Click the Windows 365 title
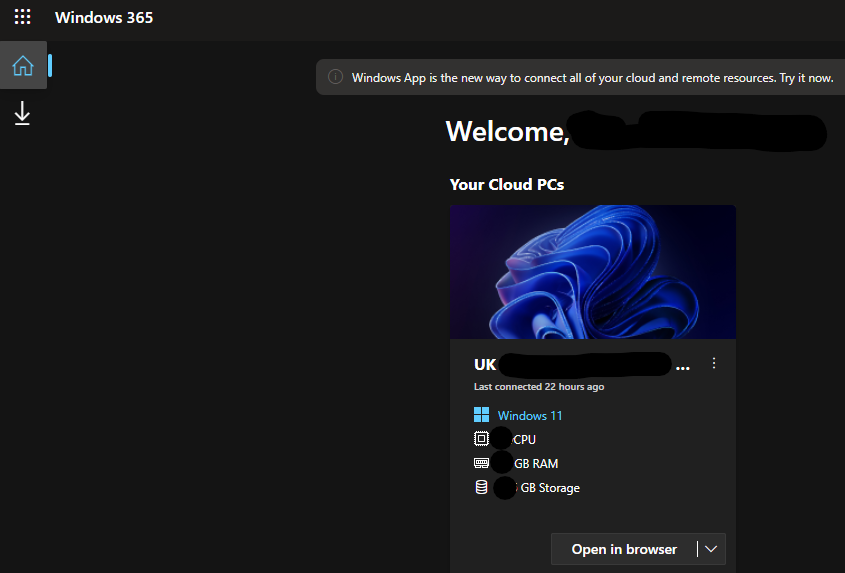The width and height of the screenshot is (845, 573). (104, 17)
